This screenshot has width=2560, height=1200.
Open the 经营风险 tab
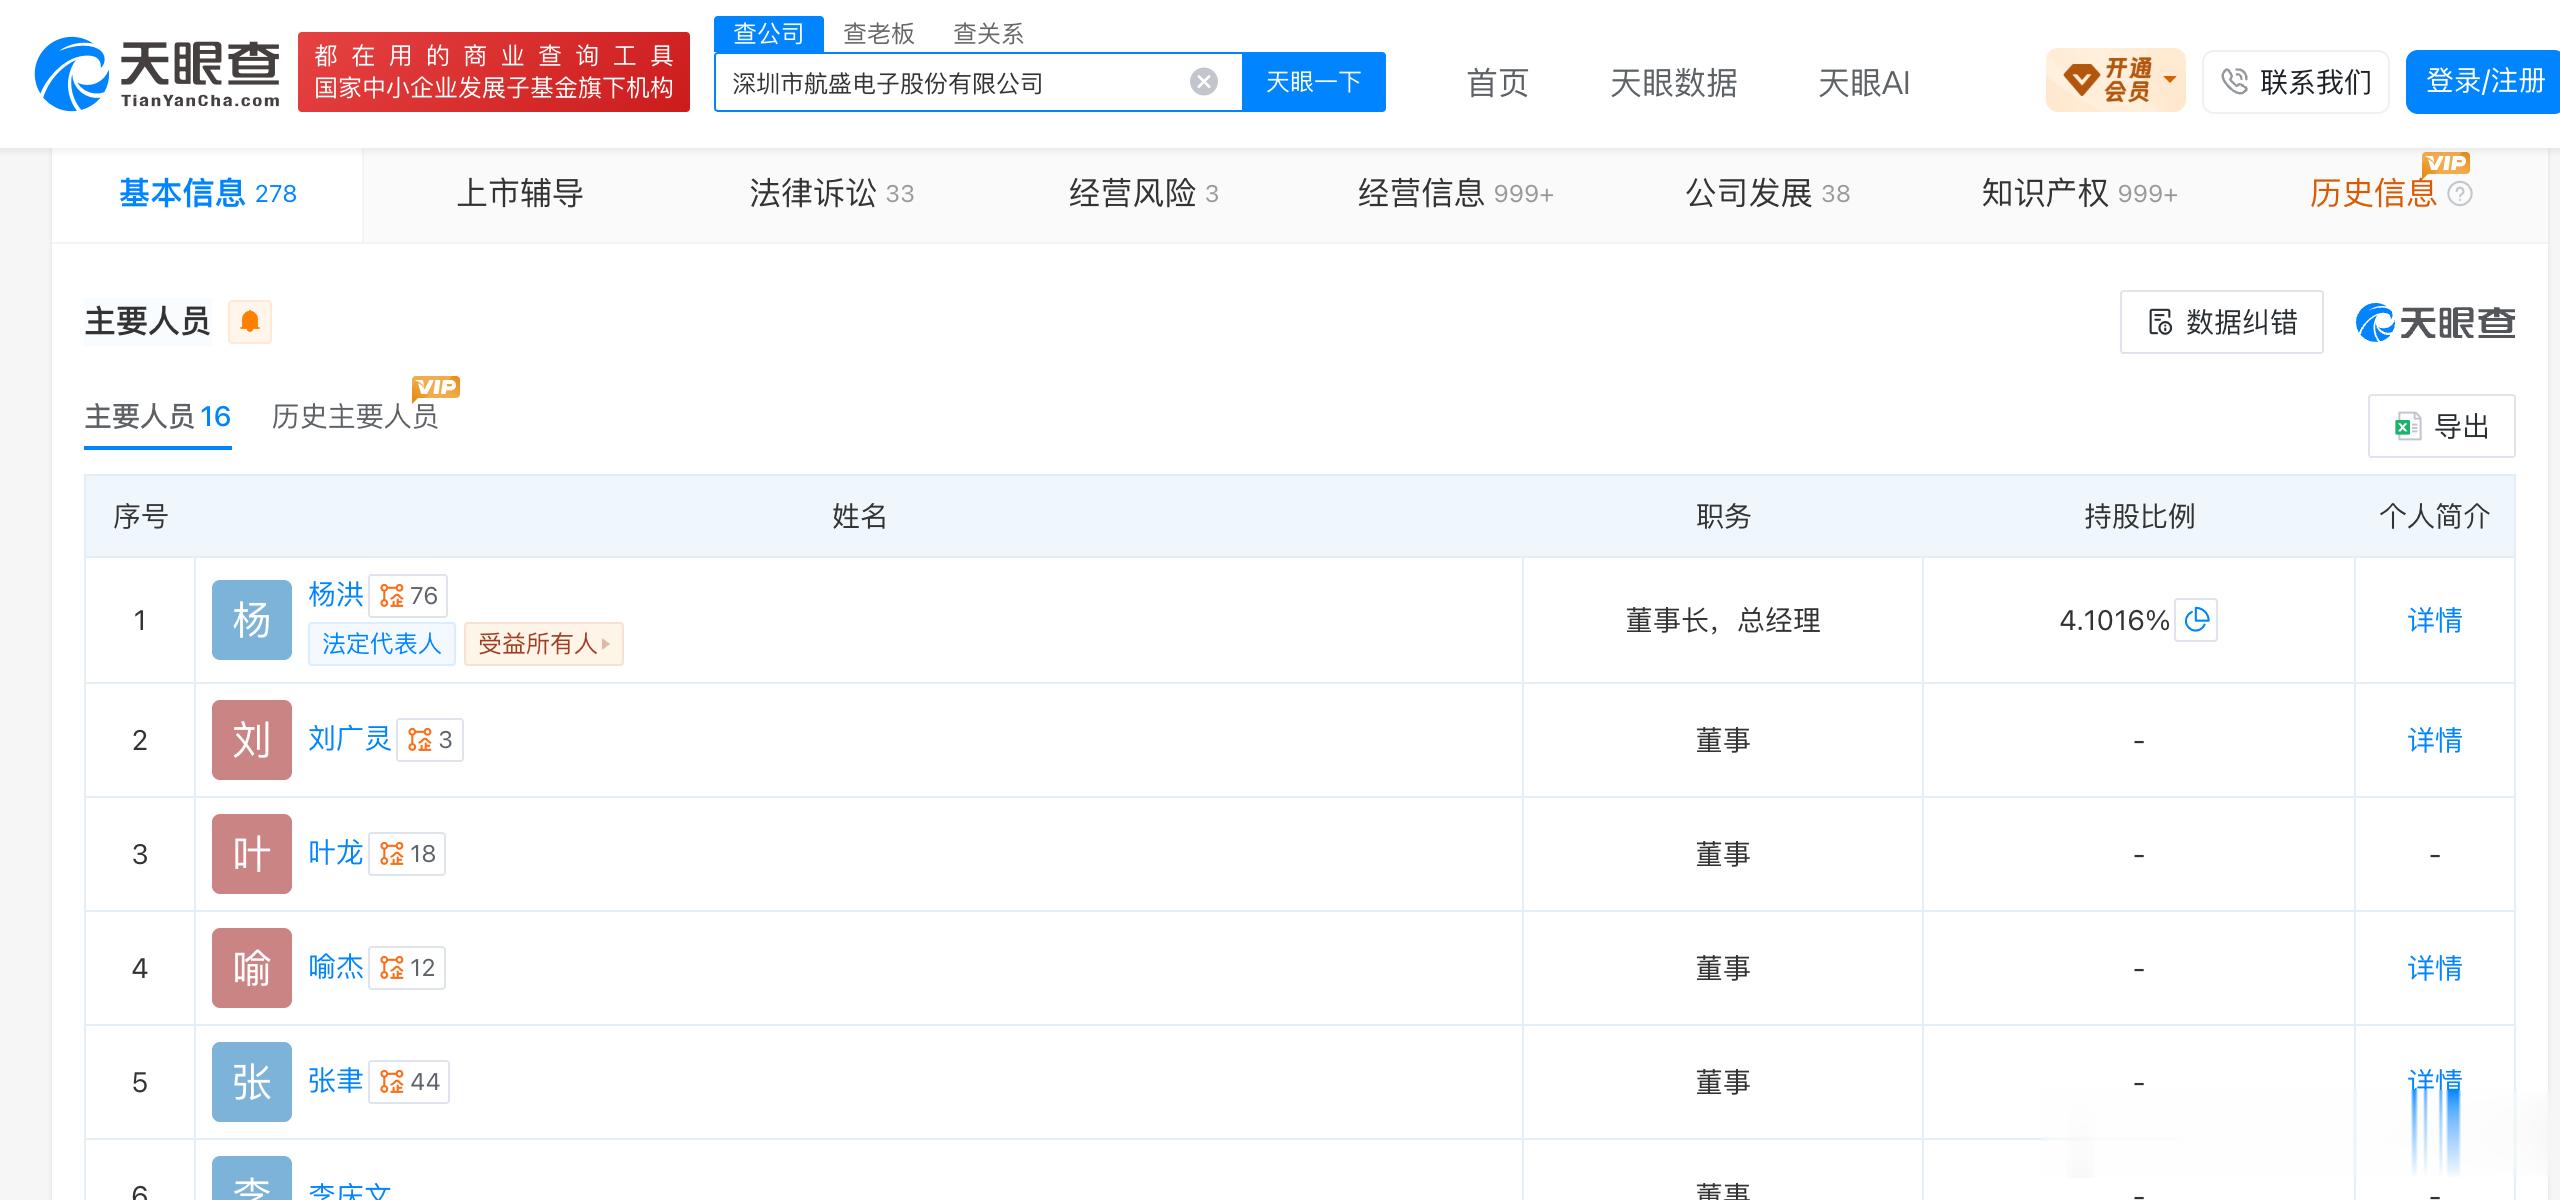tap(1144, 194)
